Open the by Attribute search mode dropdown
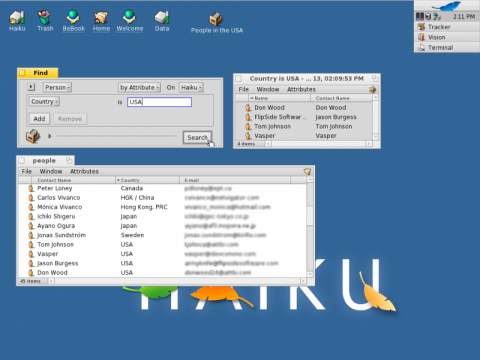 139,87
